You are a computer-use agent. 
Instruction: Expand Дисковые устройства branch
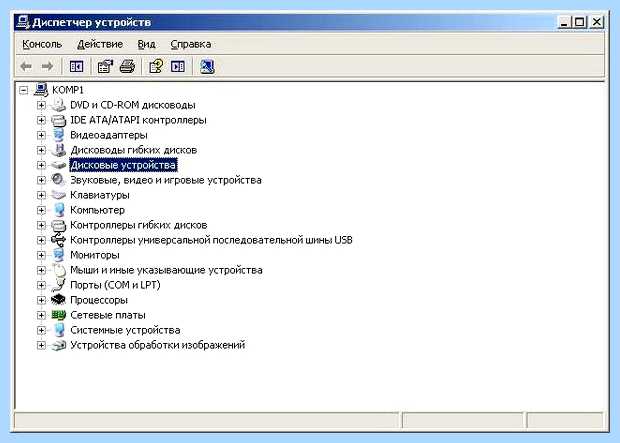click(41, 165)
